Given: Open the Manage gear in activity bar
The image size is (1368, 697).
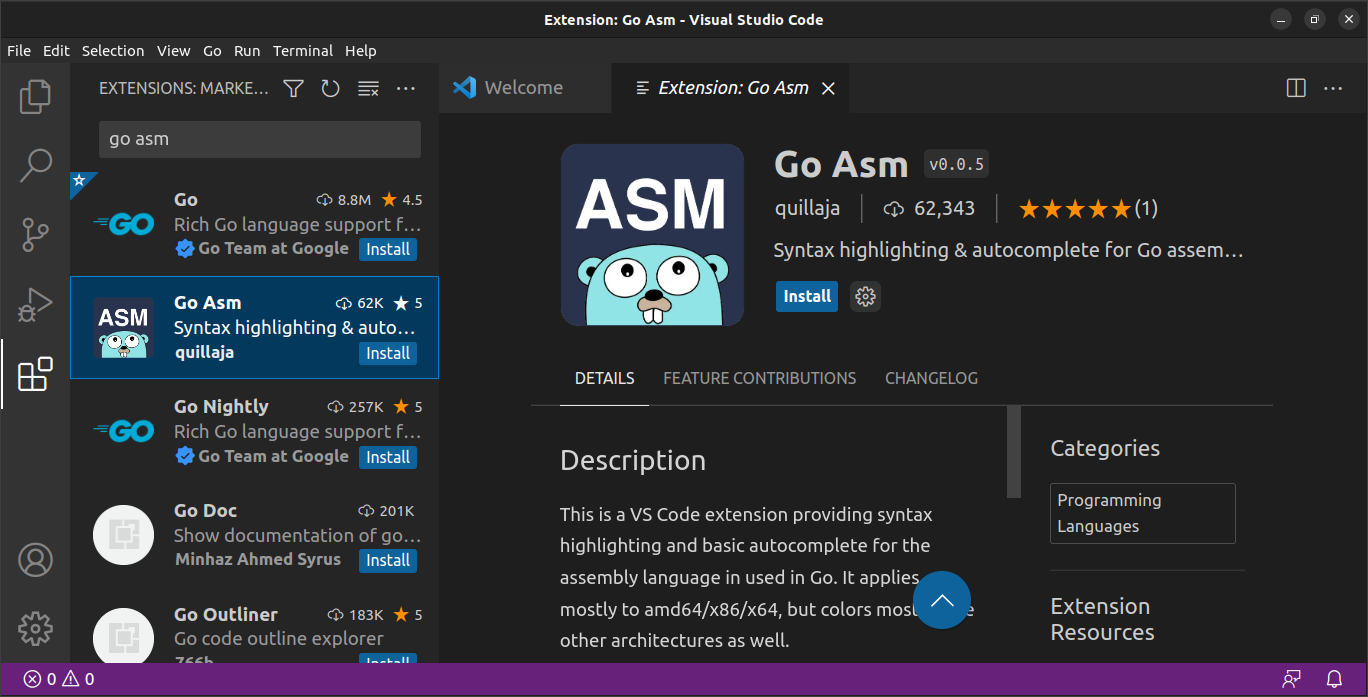Looking at the screenshot, I should 35,629.
